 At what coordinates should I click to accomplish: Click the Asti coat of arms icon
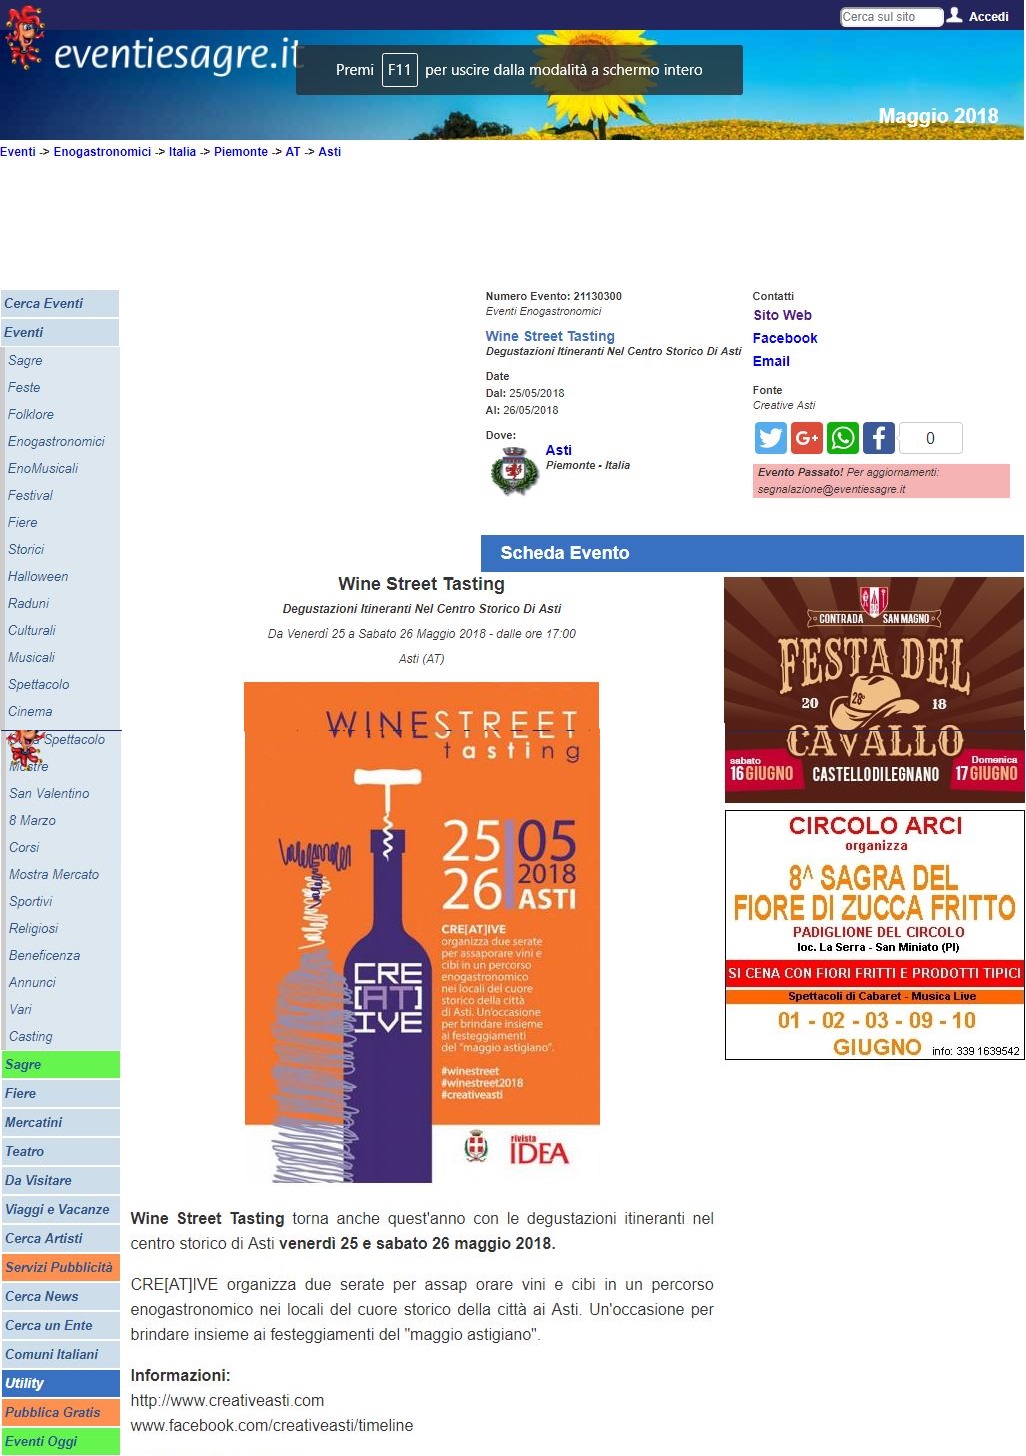tap(514, 470)
